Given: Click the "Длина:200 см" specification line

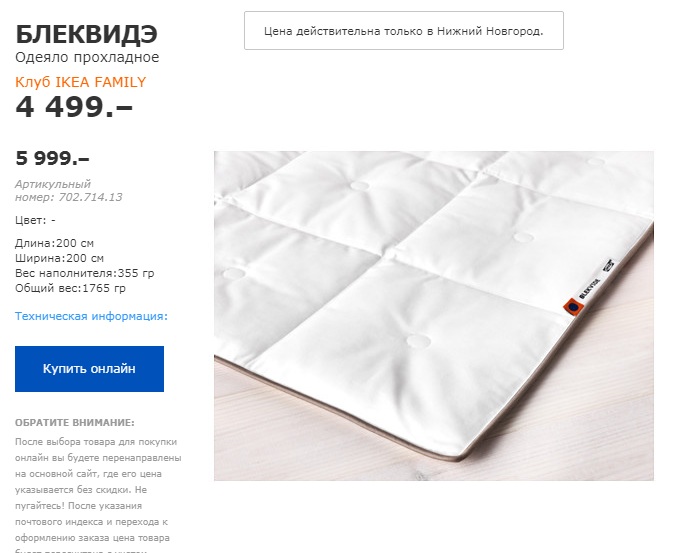Looking at the screenshot, I should pyautogui.click(x=54, y=243).
